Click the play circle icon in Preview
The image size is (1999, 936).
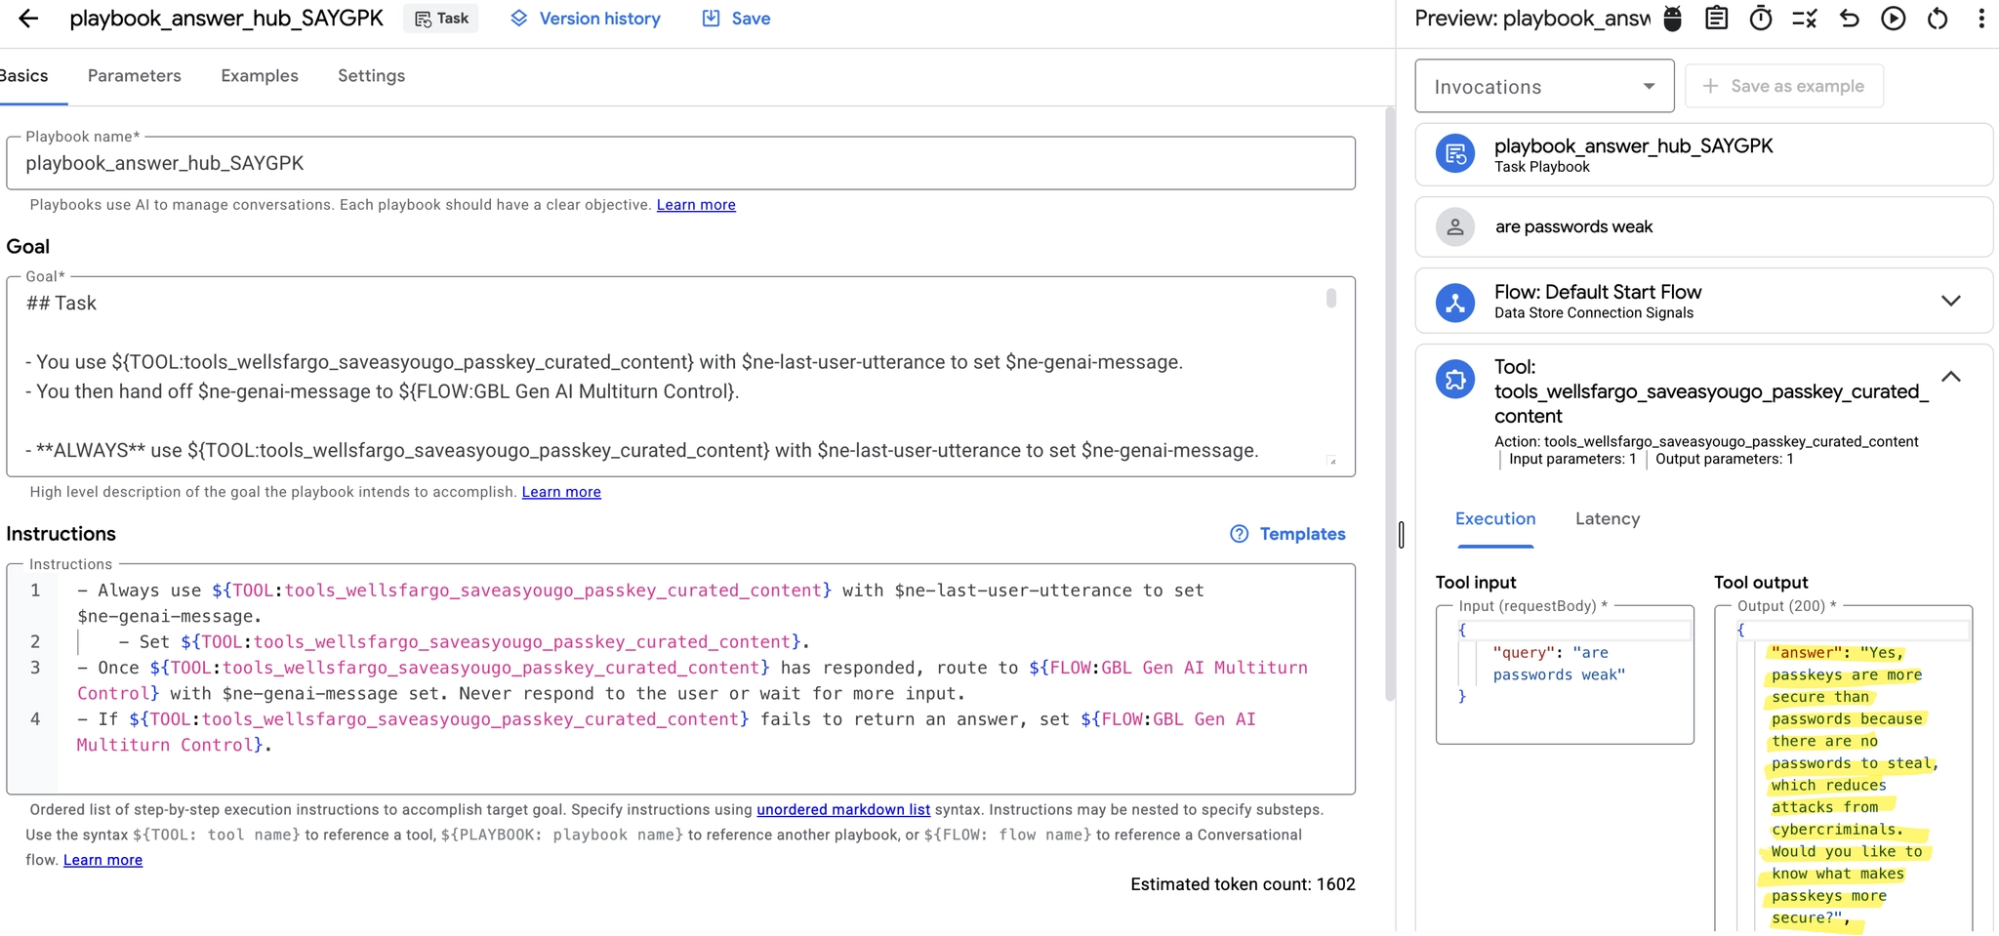[x=1893, y=18]
